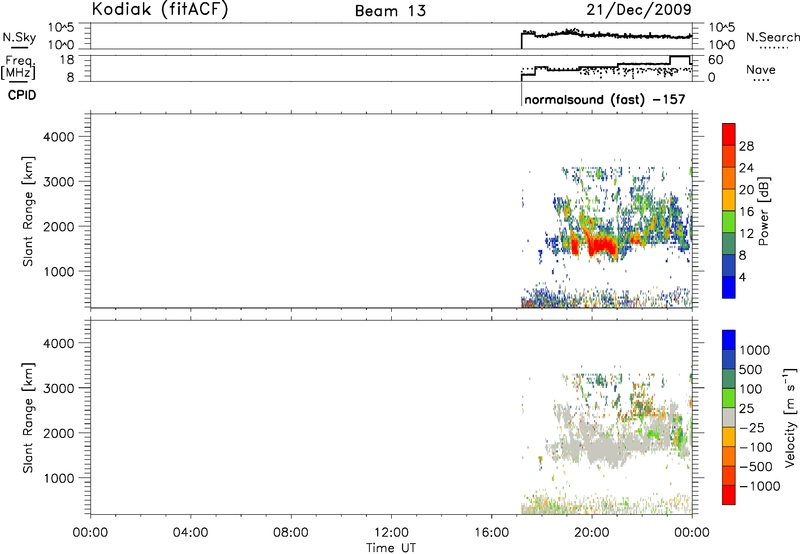The height and width of the screenshot is (554, 800).
Task: Click the 'Velocity [m s-1]' color bar label
Action: pyautogui.click(x=789, y=417)
